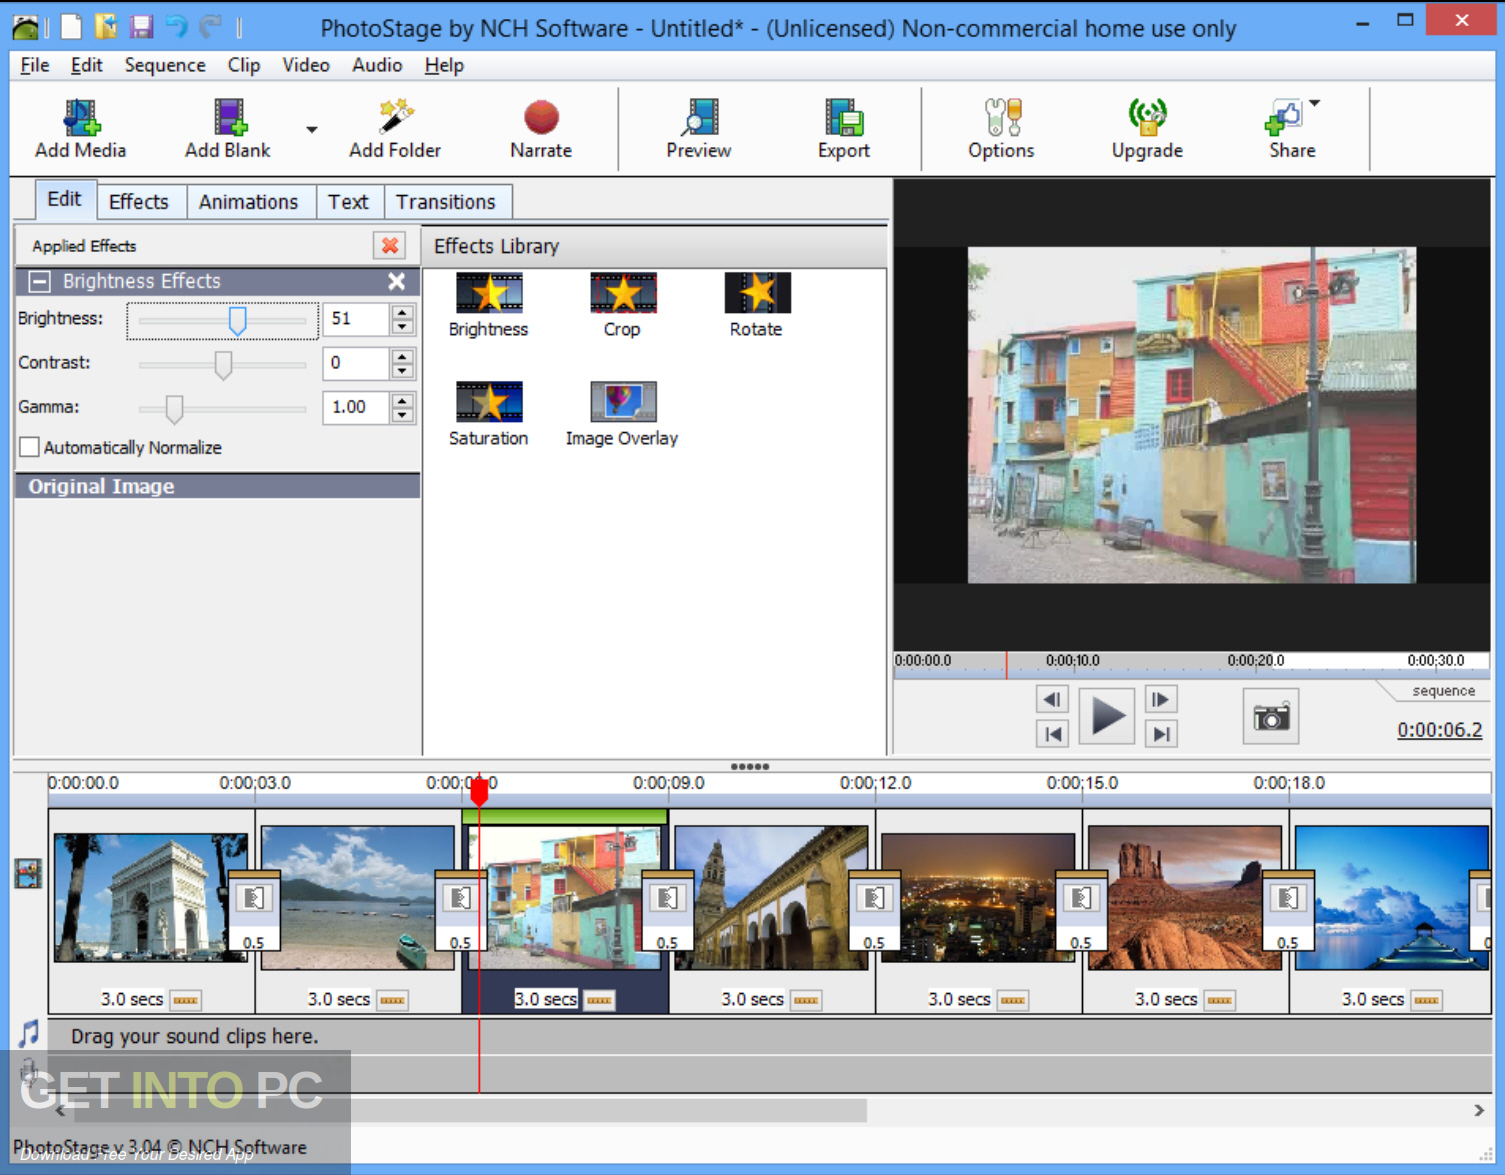Screen dimensions: 1505x1175
Task: Click the duration bar icon under the night city clip
Action: point(1013,1000)
